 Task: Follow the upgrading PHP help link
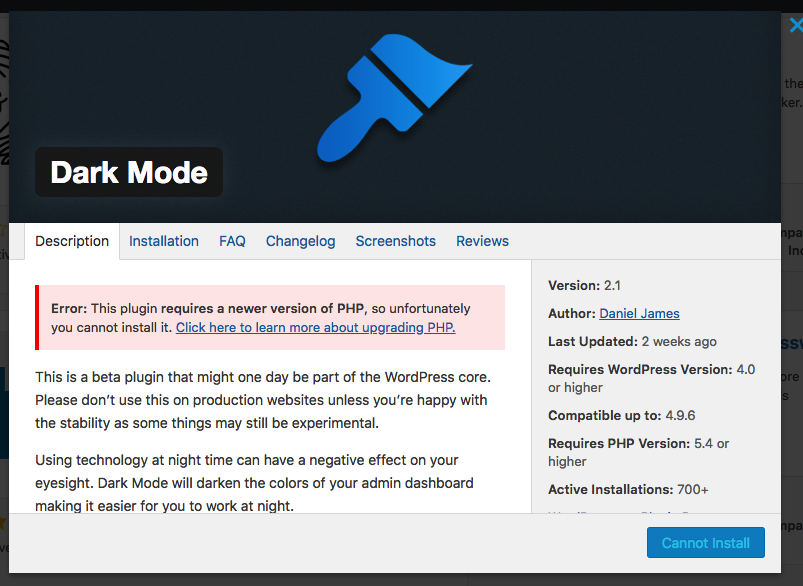316,328
